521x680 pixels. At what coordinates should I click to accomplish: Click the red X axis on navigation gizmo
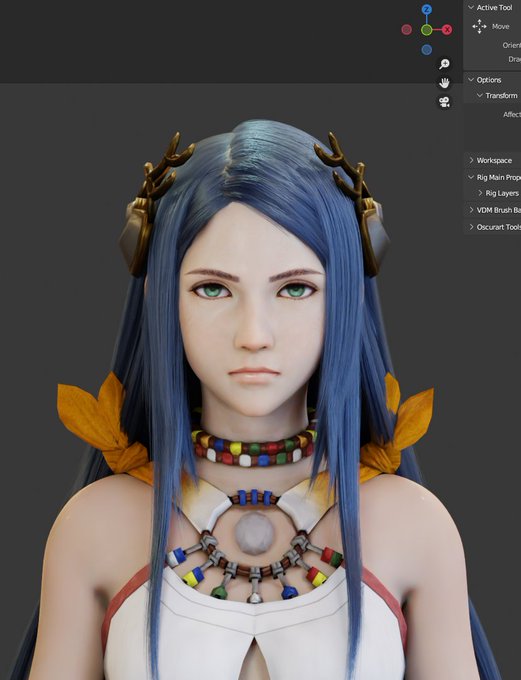click(447, 29)
